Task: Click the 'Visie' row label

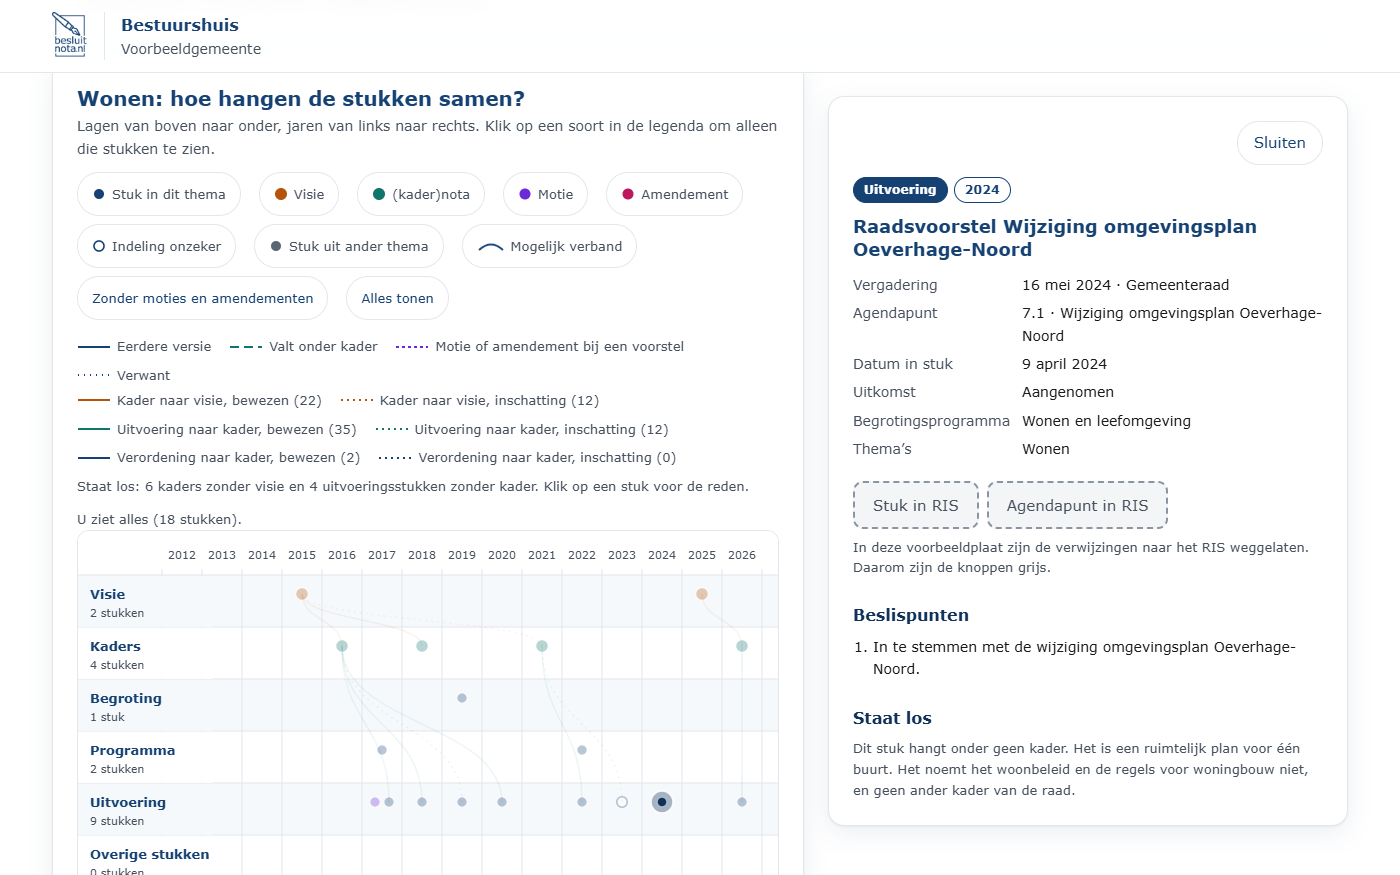Action: 107,594
